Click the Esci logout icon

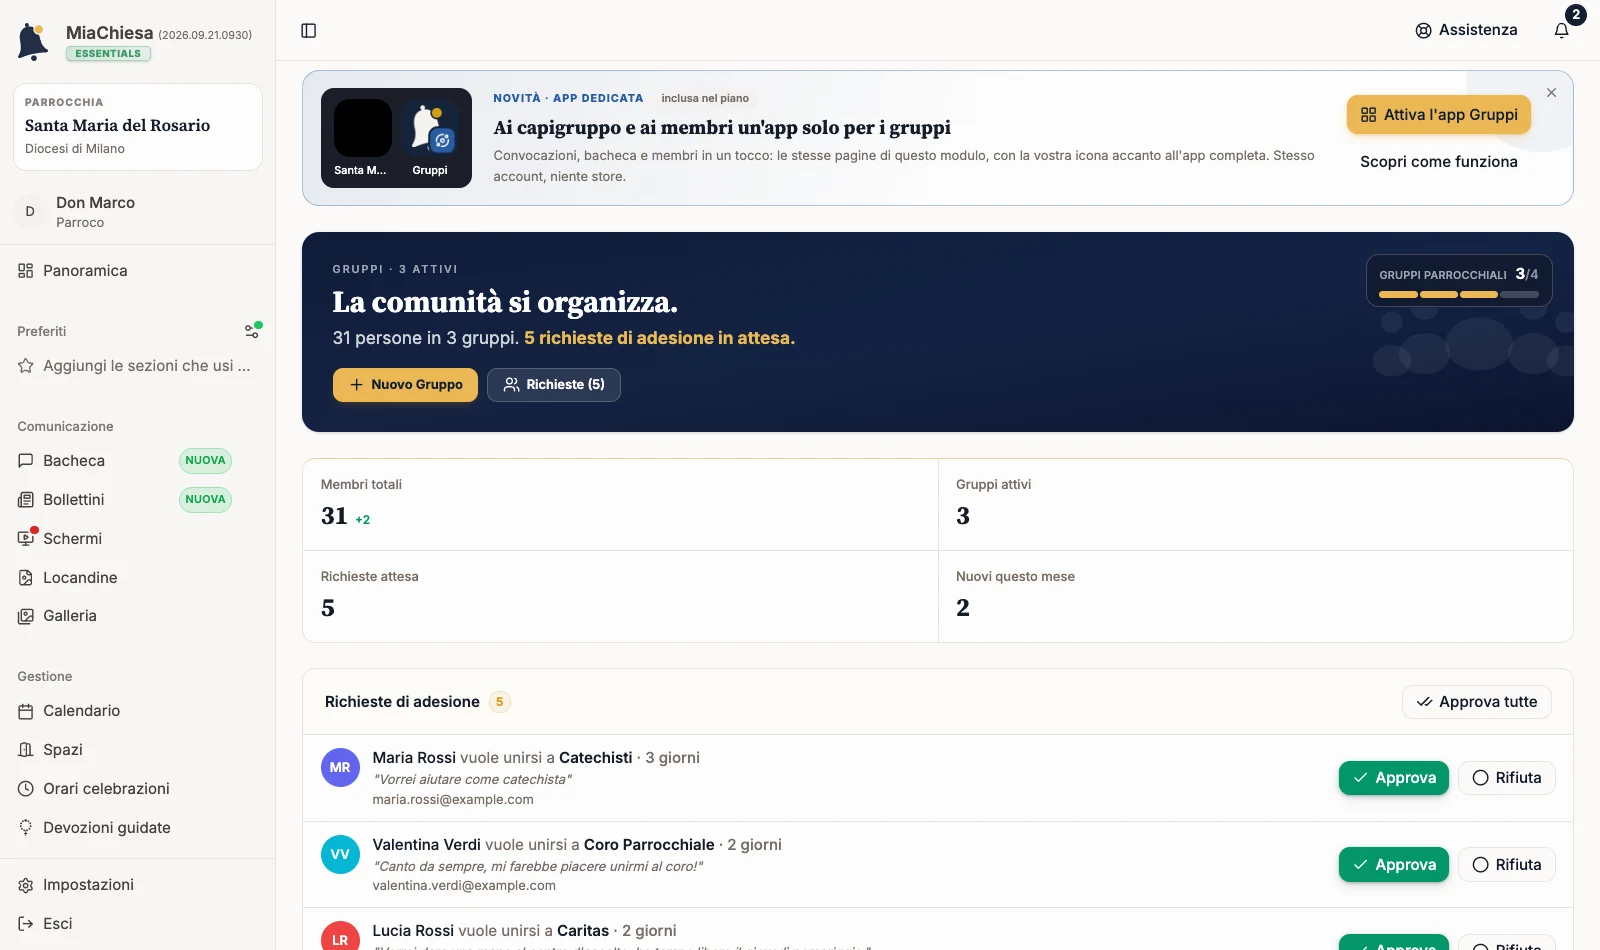tap(26, 924)
